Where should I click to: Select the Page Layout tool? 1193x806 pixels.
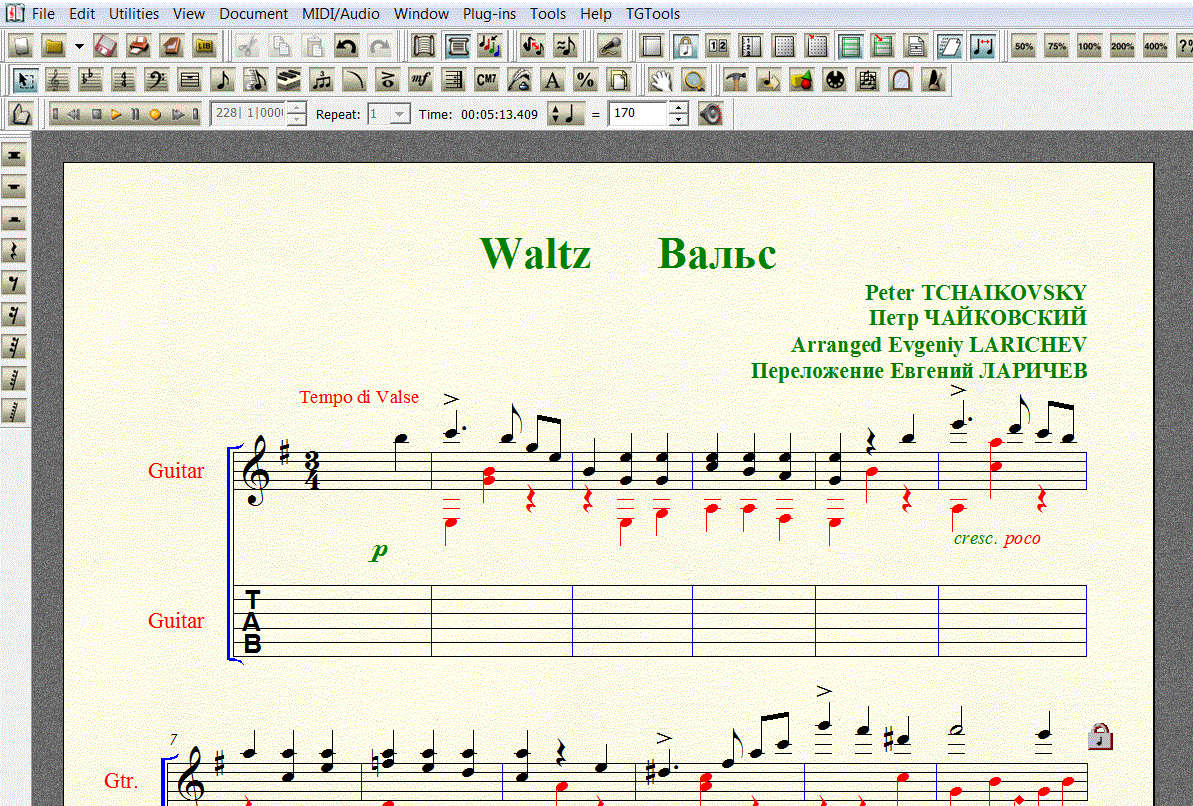click(619, 80)
